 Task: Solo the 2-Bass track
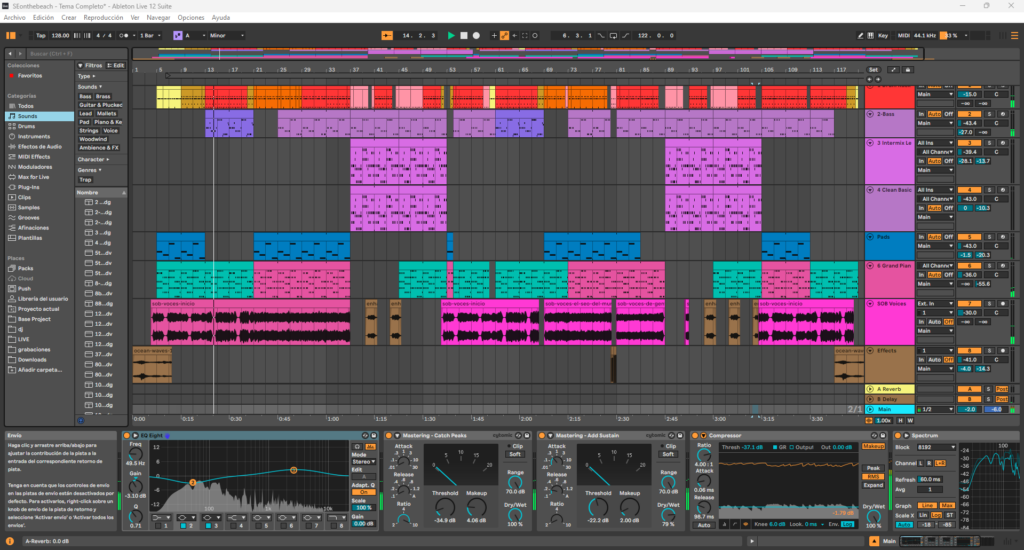click(989, 114)
